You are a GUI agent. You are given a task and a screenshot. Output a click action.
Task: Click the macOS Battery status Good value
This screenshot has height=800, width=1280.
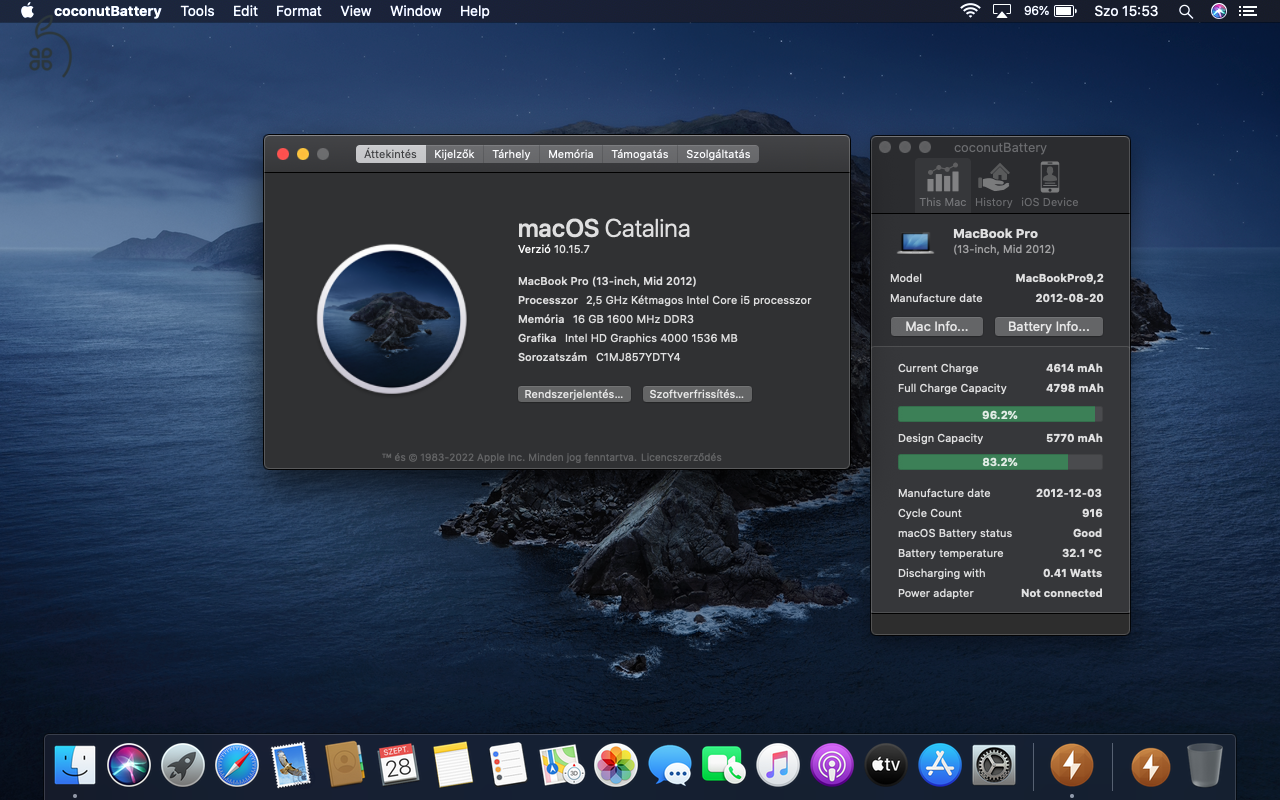(1087, 533)
